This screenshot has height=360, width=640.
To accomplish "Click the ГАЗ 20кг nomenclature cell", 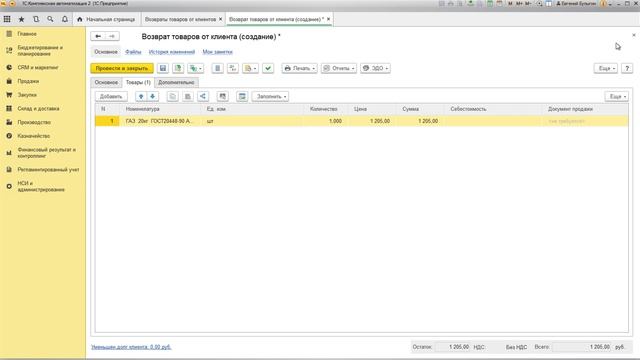I will click(160, 121).
